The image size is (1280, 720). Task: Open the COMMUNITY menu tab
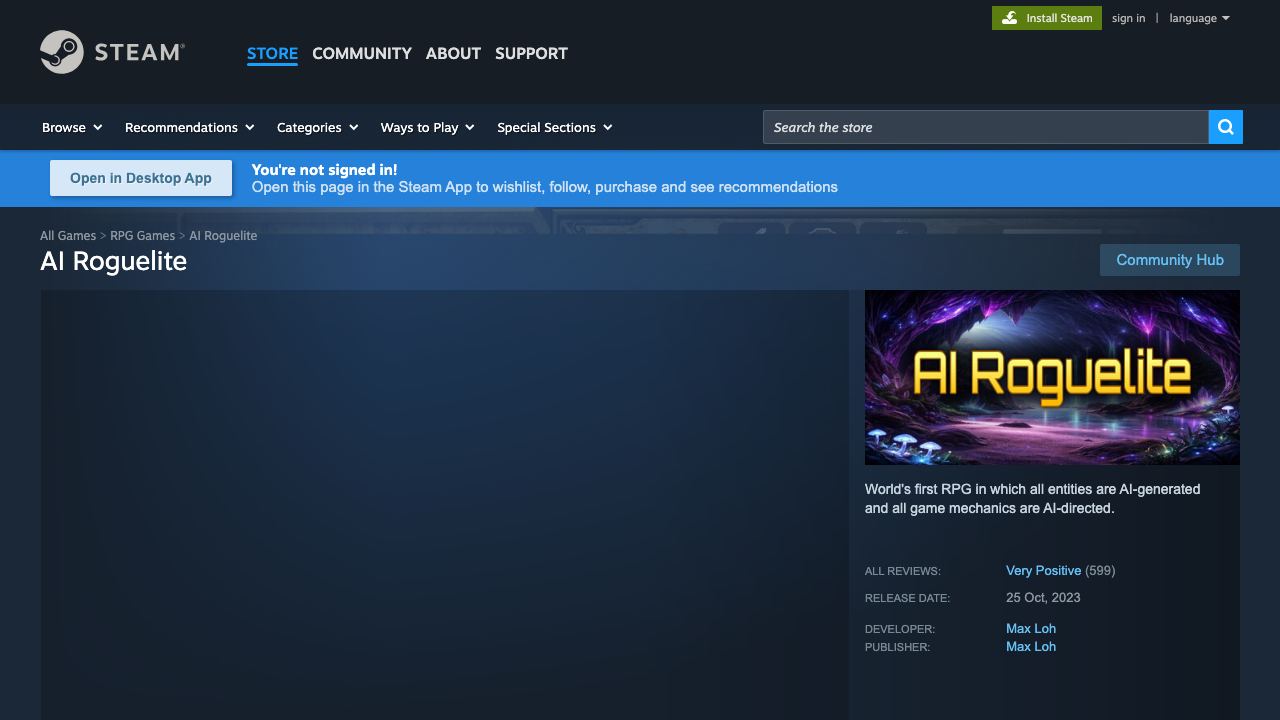362,53
